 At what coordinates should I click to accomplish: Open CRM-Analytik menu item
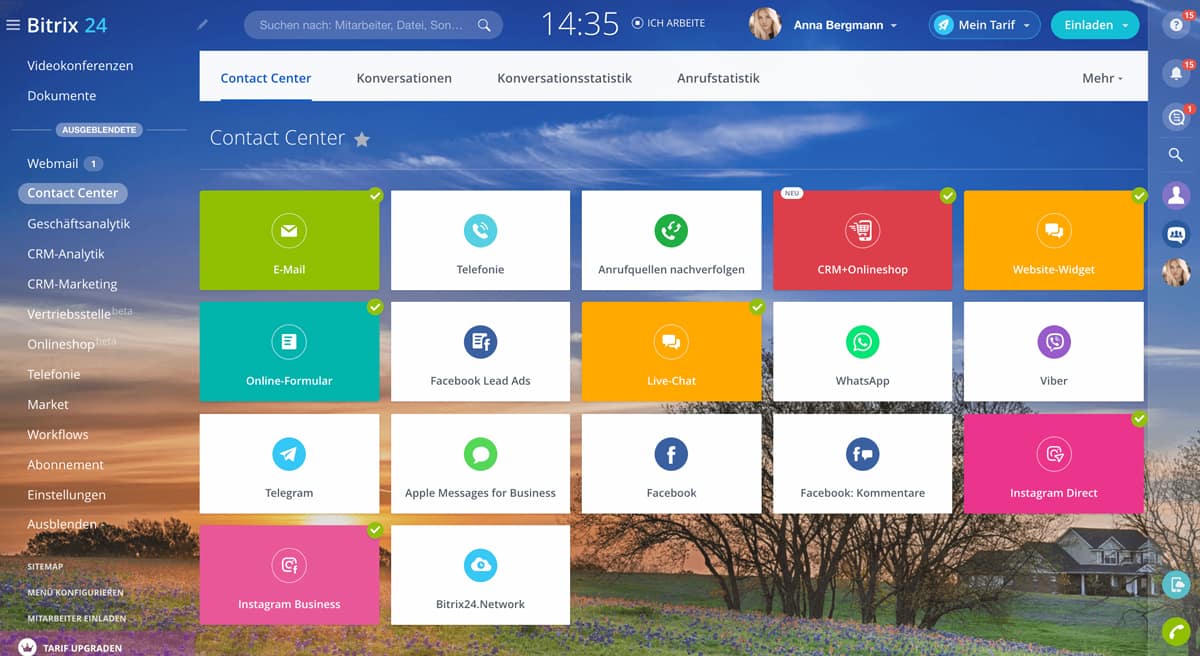coord(66,254)
